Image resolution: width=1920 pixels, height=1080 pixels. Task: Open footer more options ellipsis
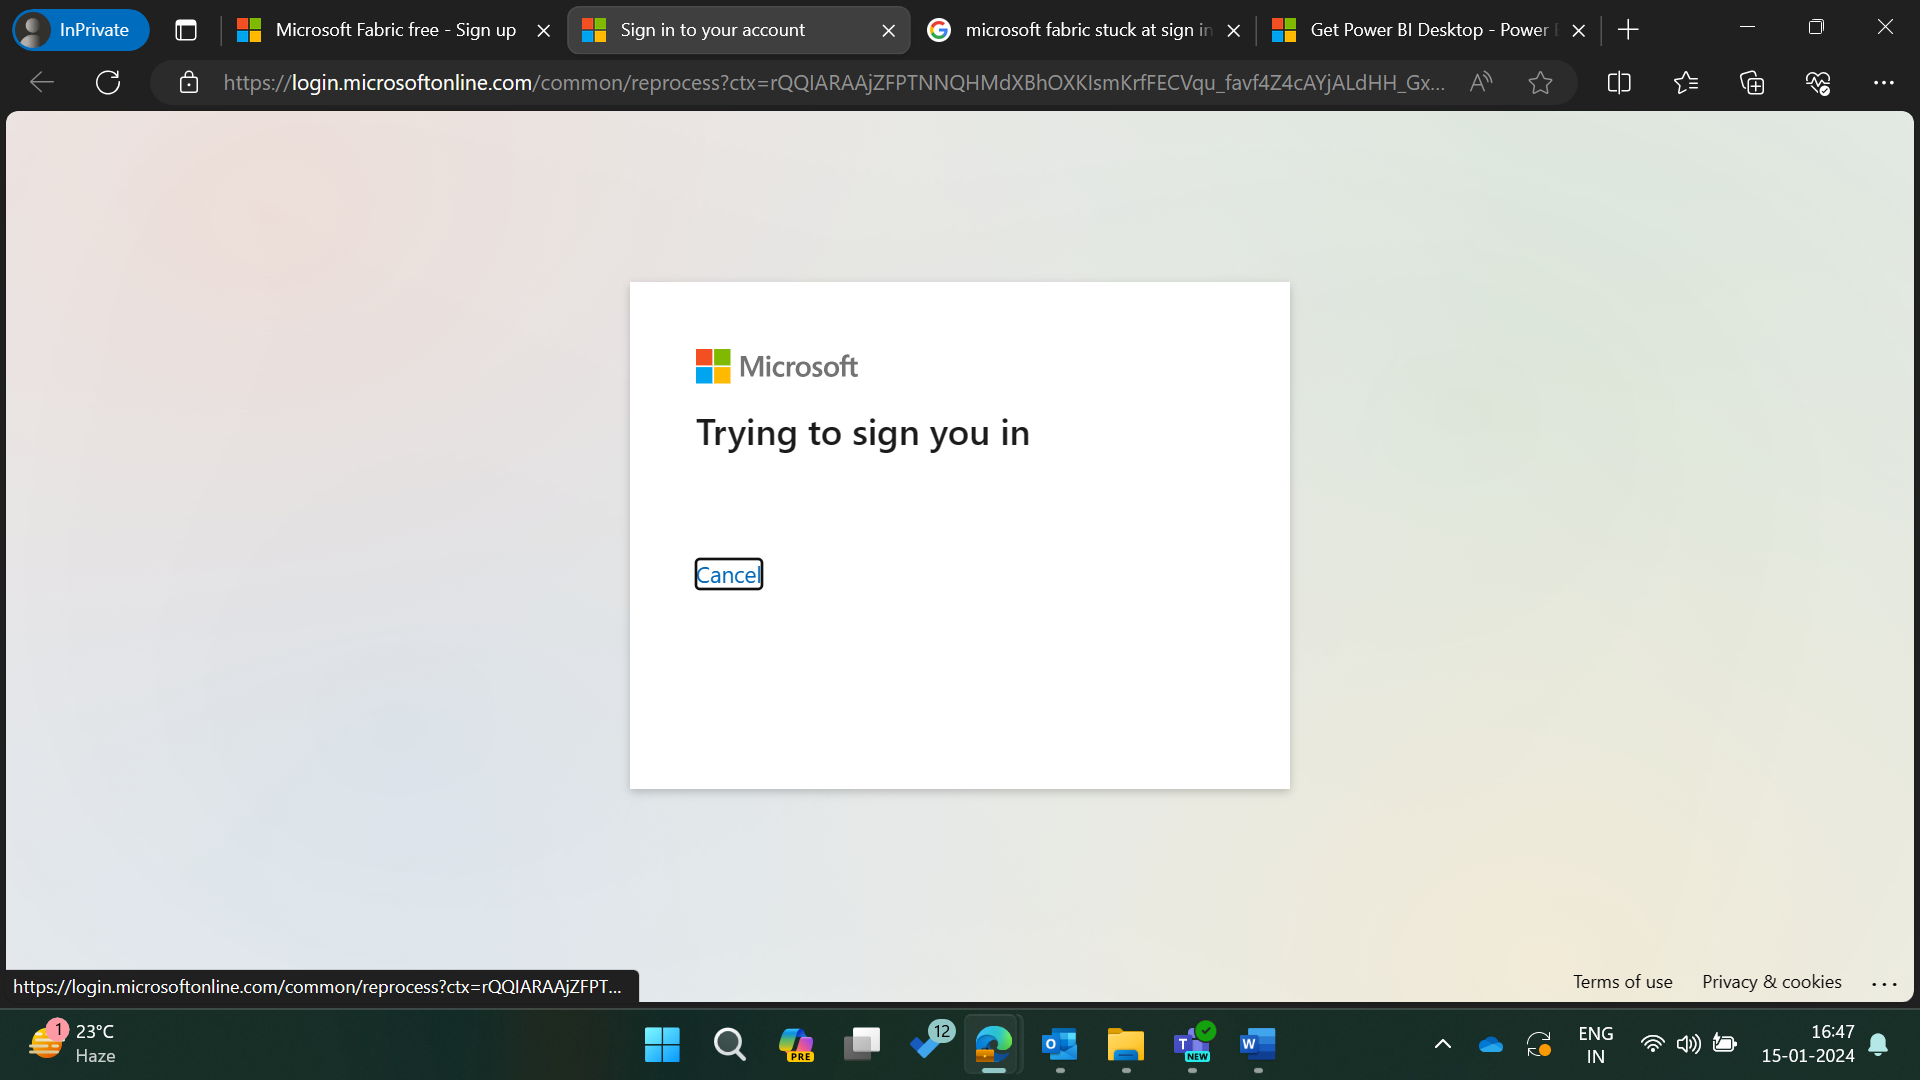coord(1884,984)
